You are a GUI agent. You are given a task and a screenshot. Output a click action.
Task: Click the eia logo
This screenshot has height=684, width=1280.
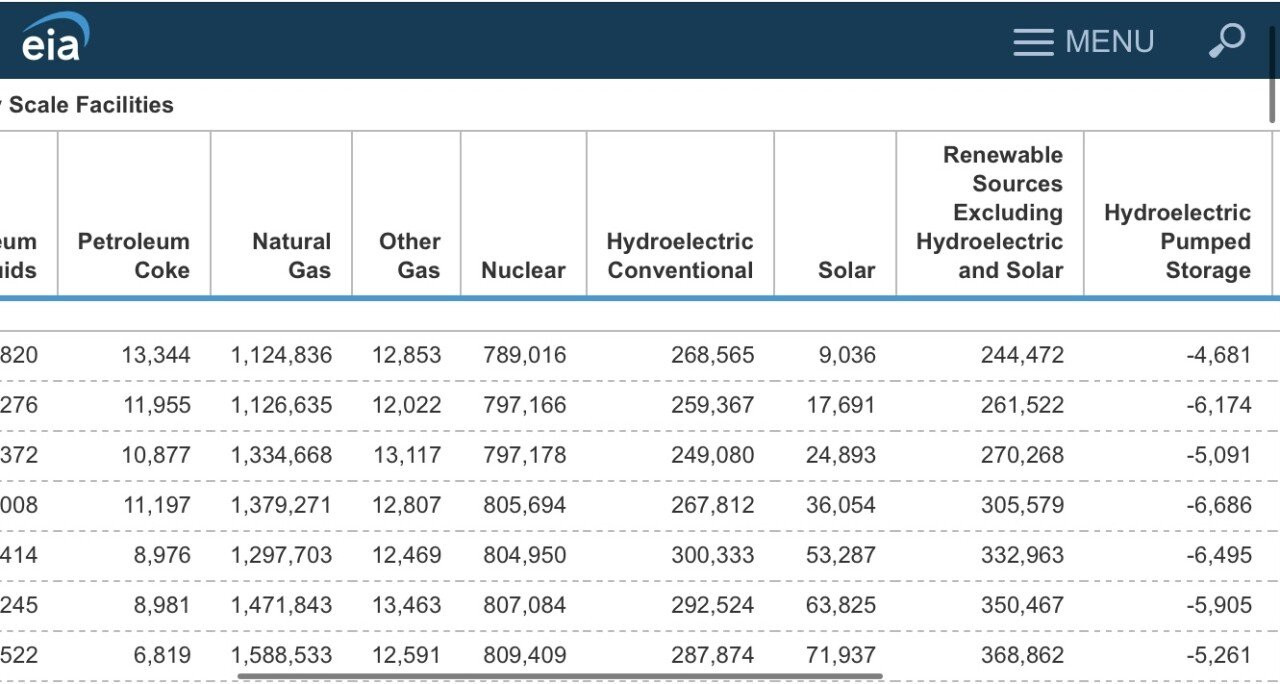pyautogui.click(x=54, y=39)
